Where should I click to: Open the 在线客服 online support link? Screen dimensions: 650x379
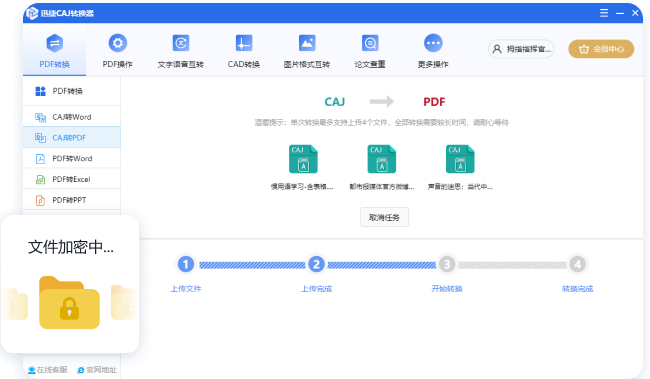pyautogui.click(x=48, y=370)
